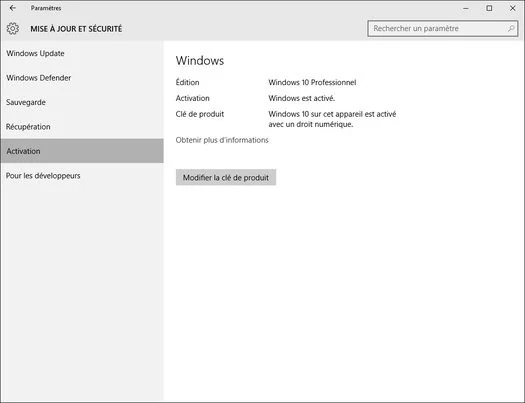Select Sauvegarde in sidebar
This screenshot has height=403, width=525.
click(82, 102)
